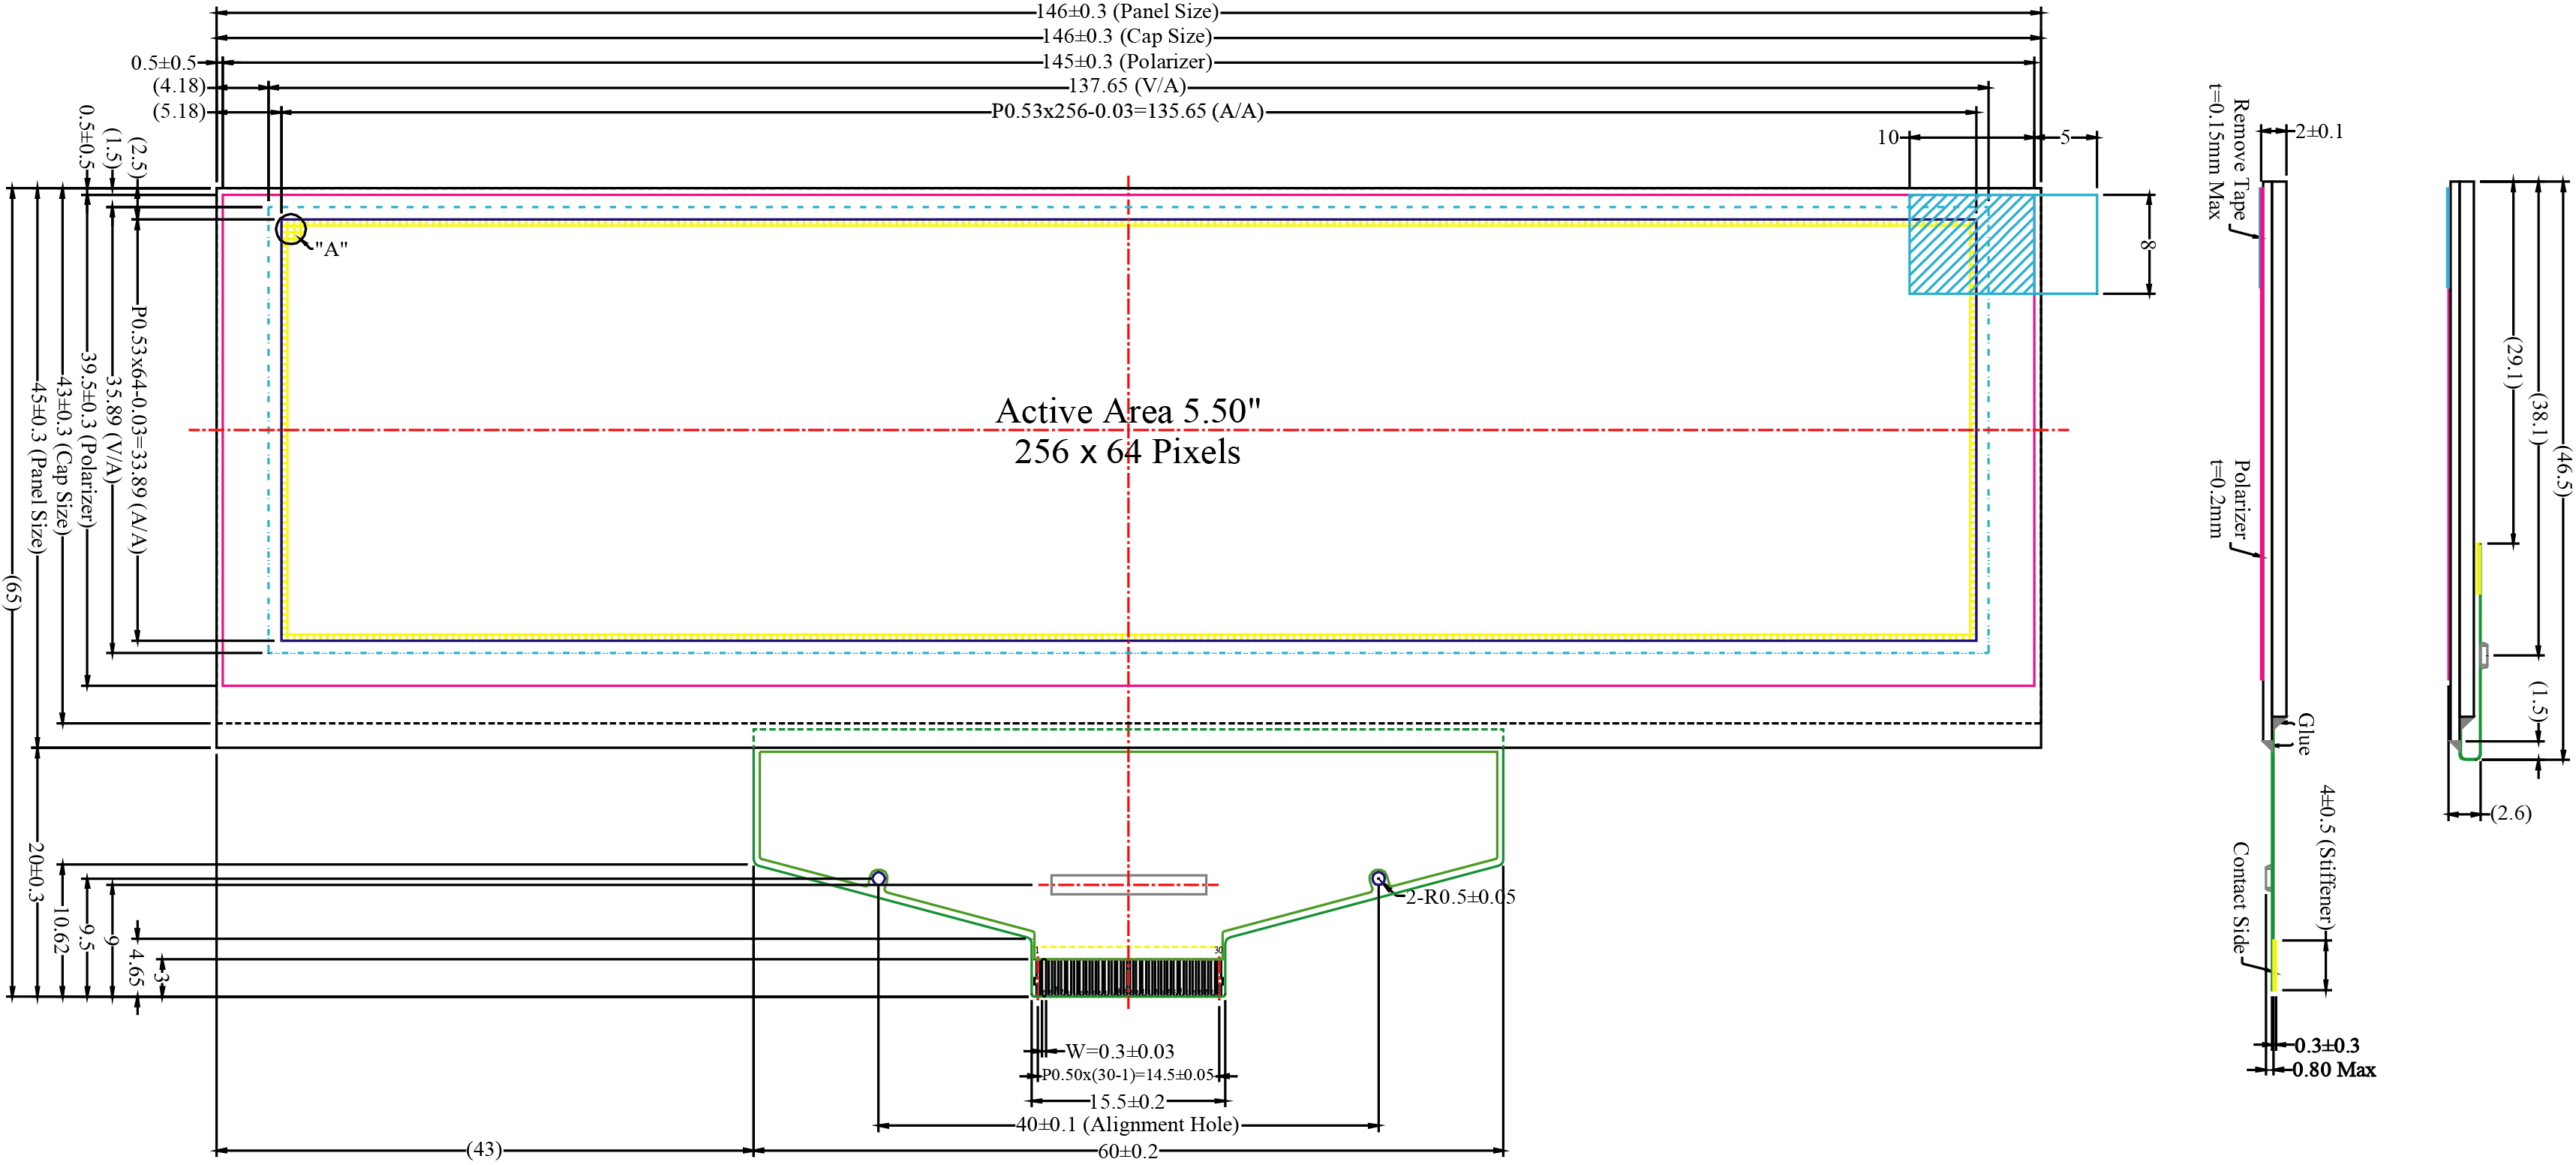Click the '146±0.3 (Panel Size)' width dimension
The image size is (2576, 1165).
pyautogui.click(x=1127, y=12)
